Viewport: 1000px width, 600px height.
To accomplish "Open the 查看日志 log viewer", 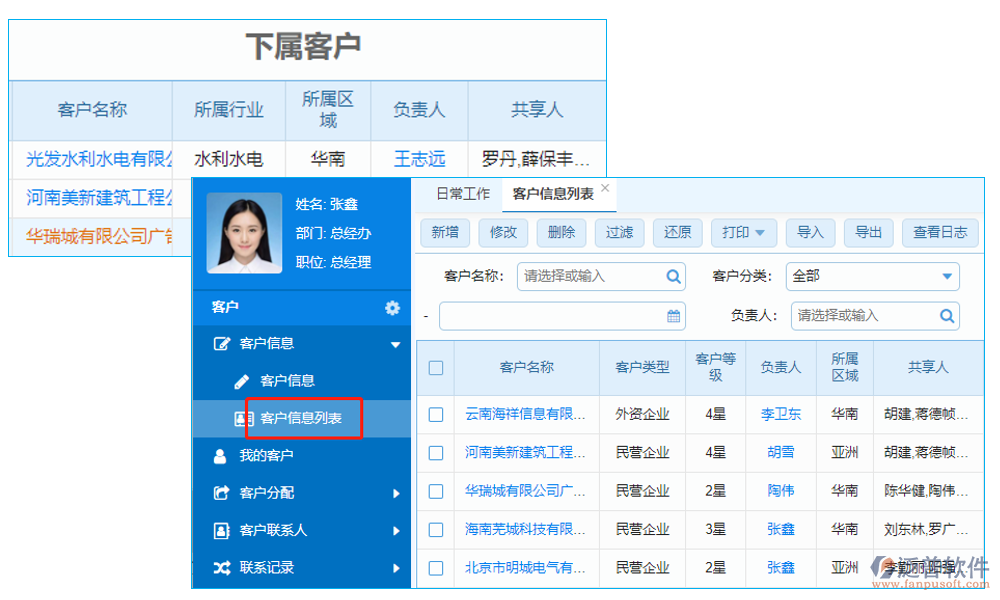I will click(x=939, y=232).
